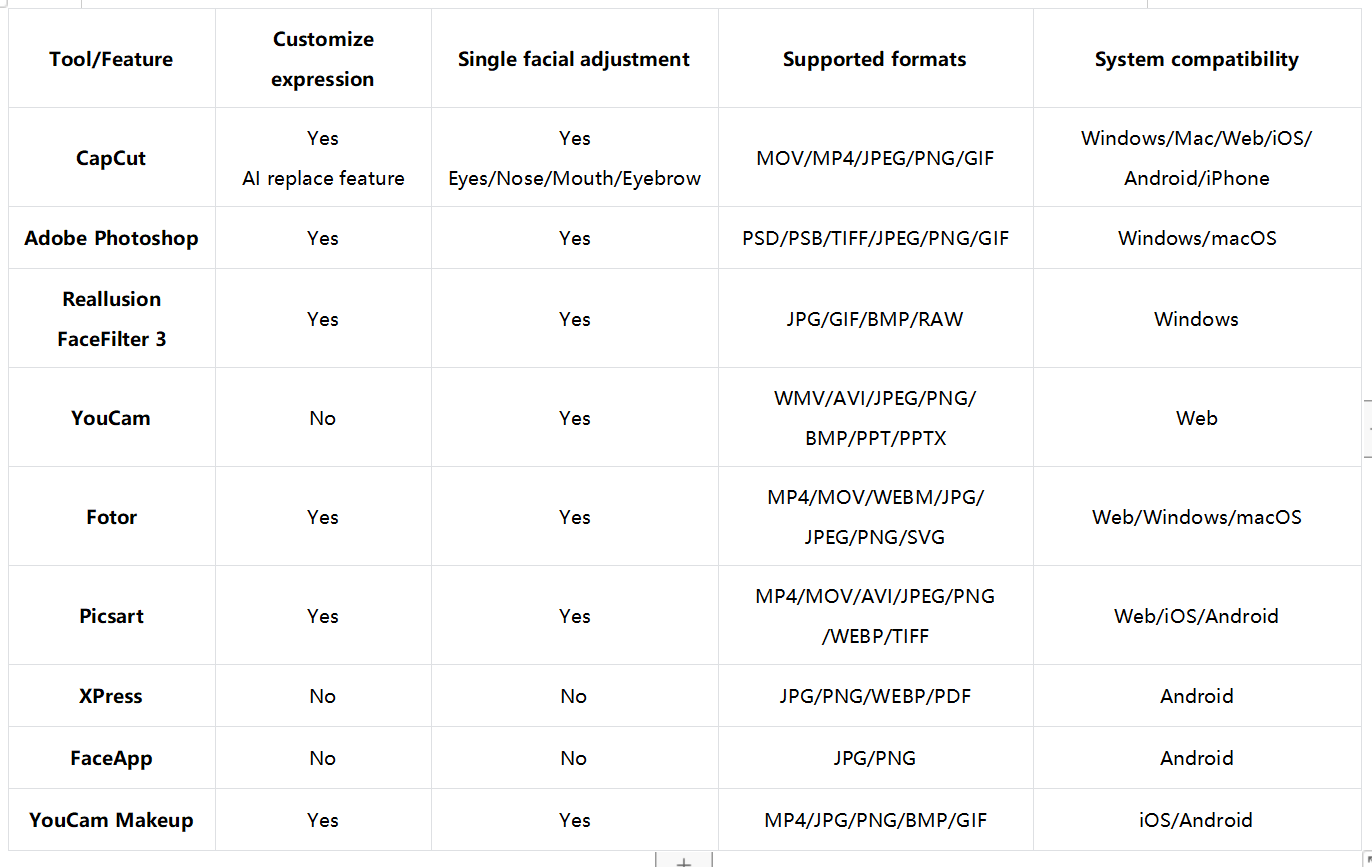1372x867 pixels.
Task: Click the AI replace feature text
Action: 323,179
